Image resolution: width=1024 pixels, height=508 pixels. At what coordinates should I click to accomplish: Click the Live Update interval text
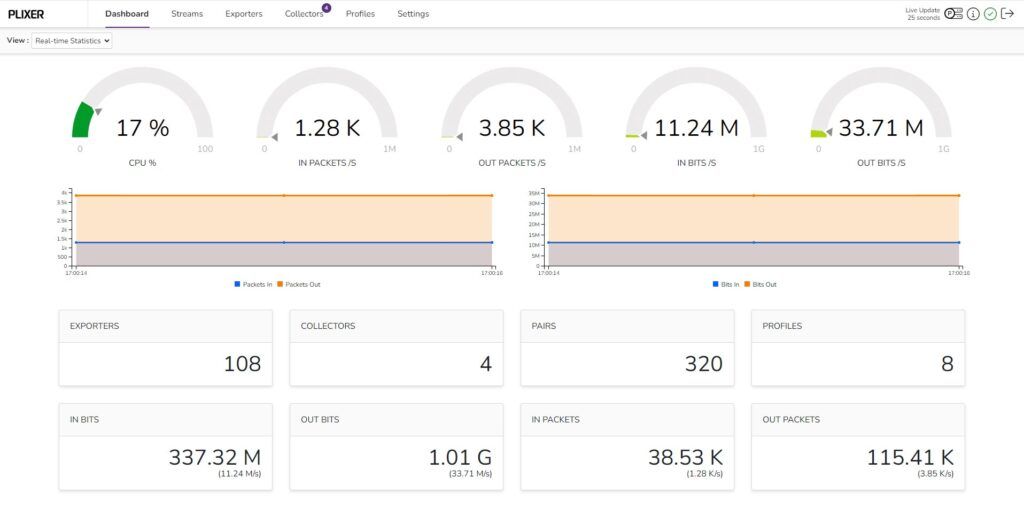click(923, 14)
